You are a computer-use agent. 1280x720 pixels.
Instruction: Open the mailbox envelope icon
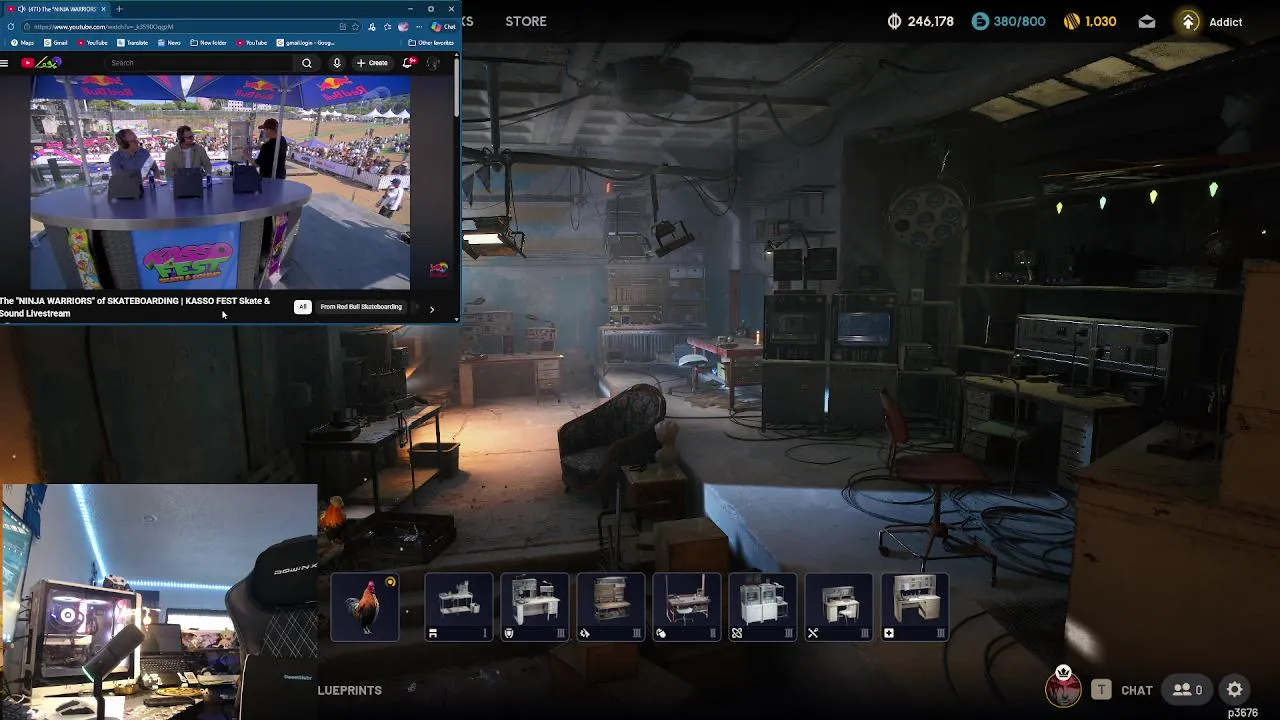pos(1147,21)
